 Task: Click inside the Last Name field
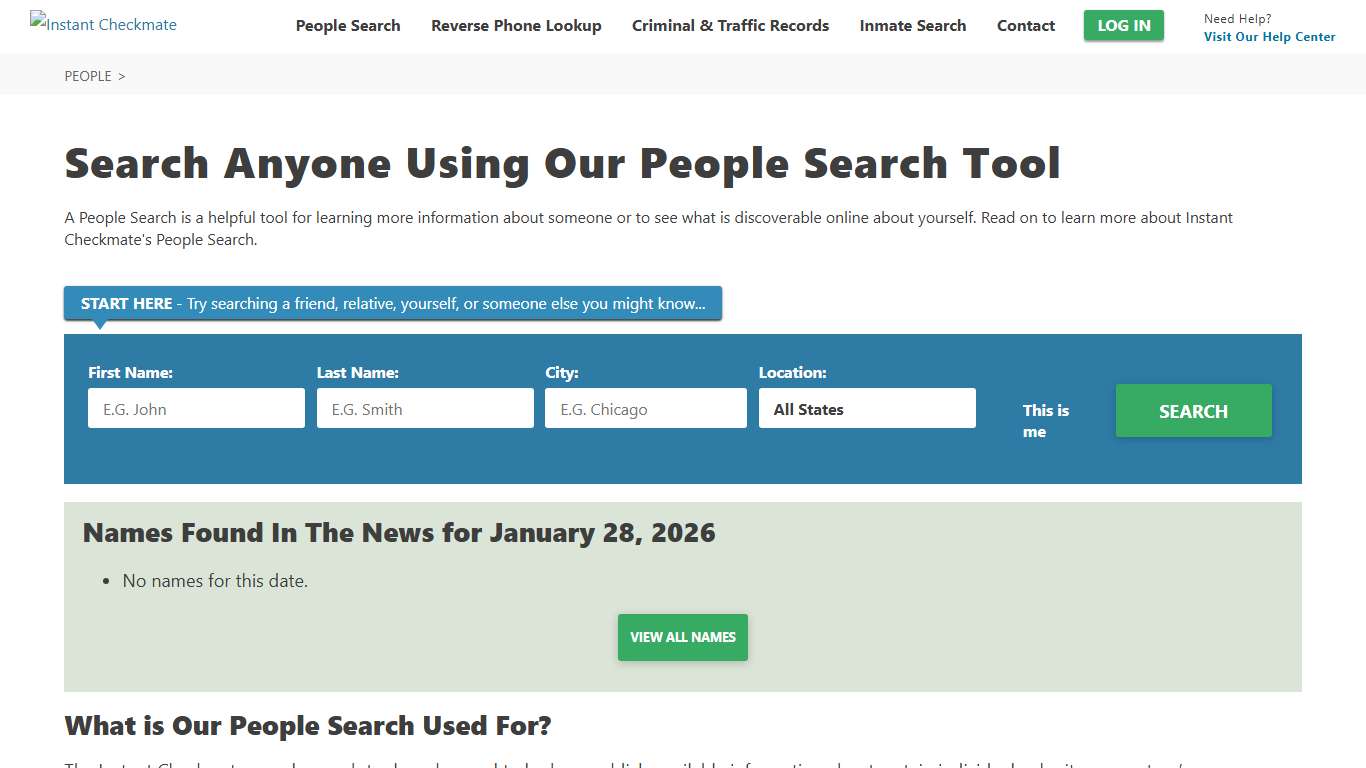click(425, 408)
